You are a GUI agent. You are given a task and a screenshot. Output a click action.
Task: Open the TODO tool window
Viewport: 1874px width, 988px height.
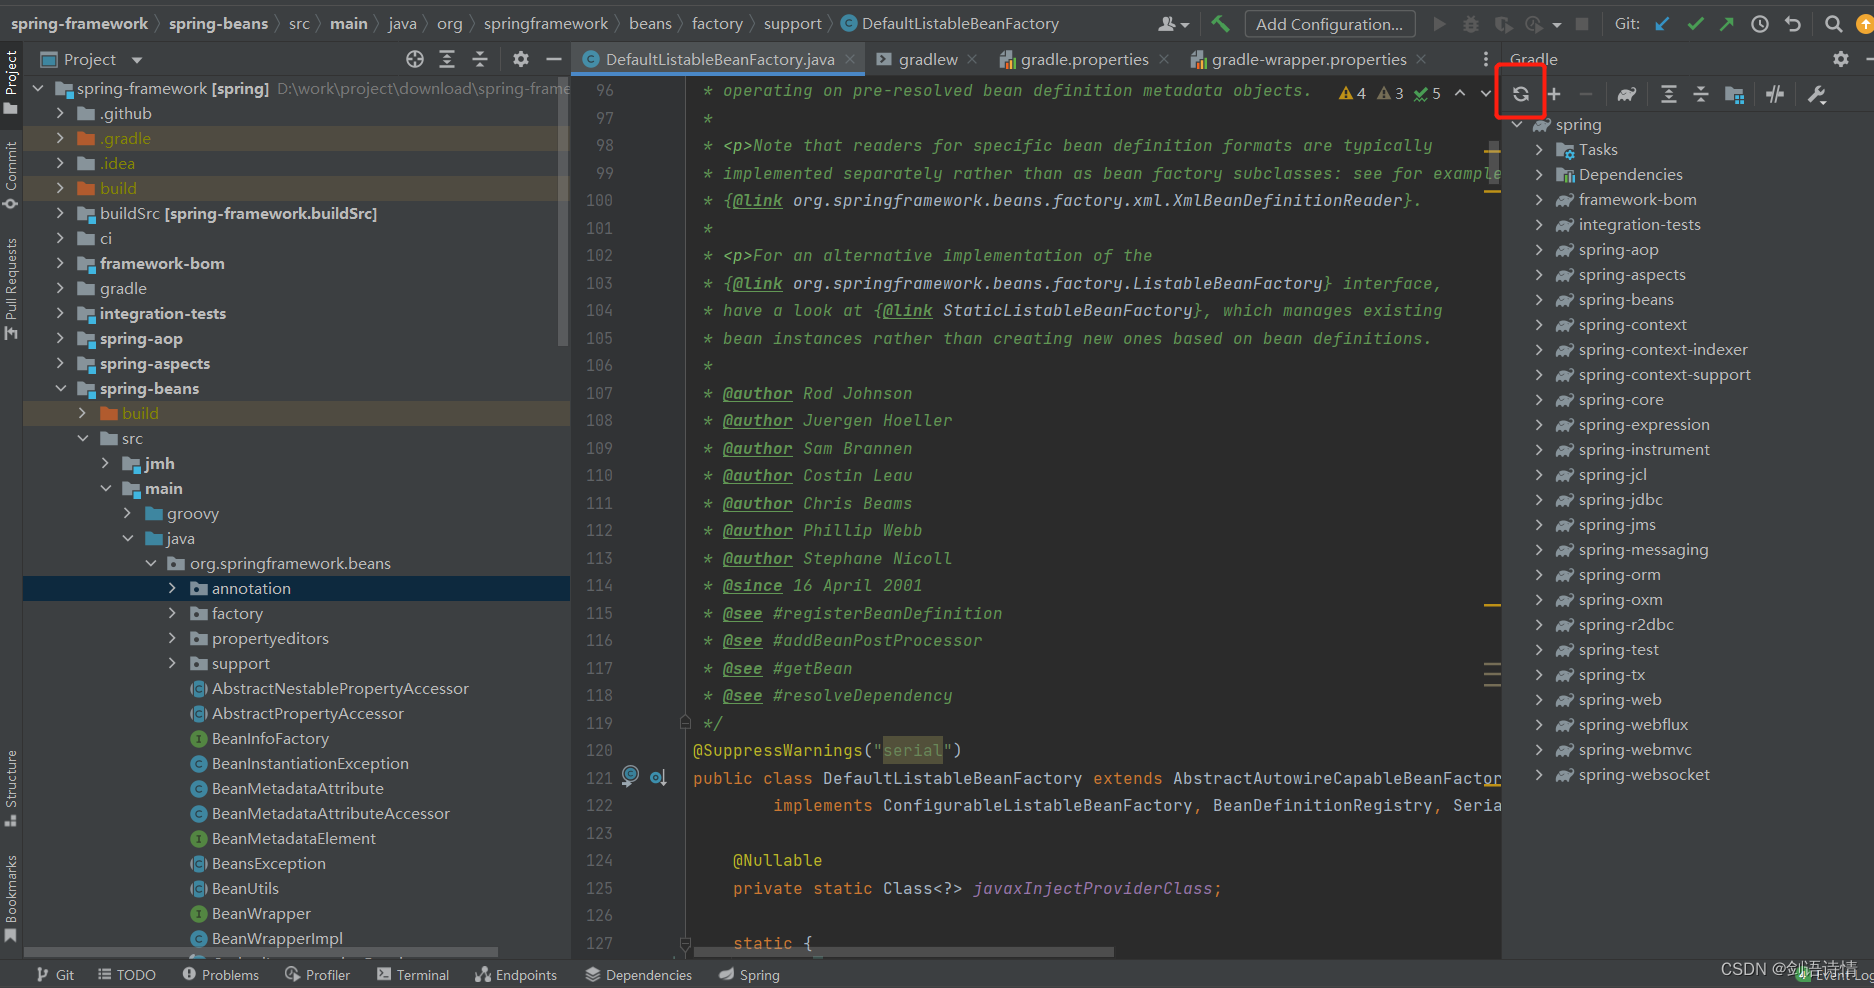[127, 975]
